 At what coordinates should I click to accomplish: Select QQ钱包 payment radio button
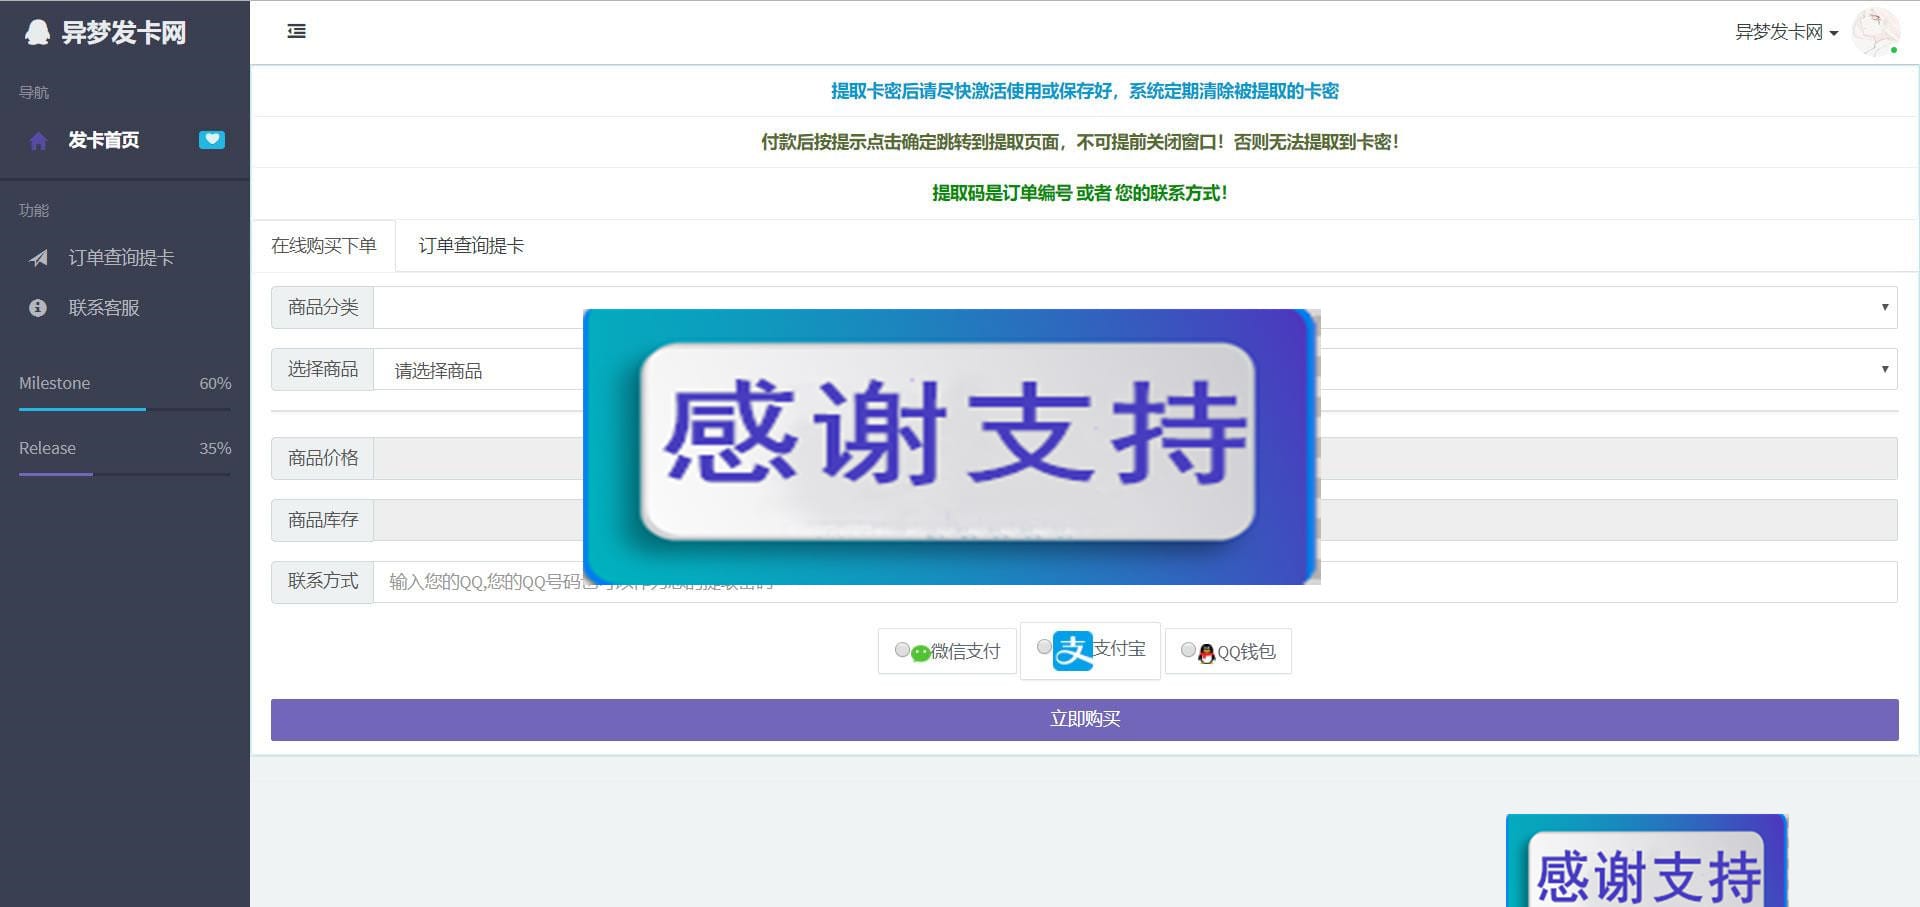(x=1188, y=651)
